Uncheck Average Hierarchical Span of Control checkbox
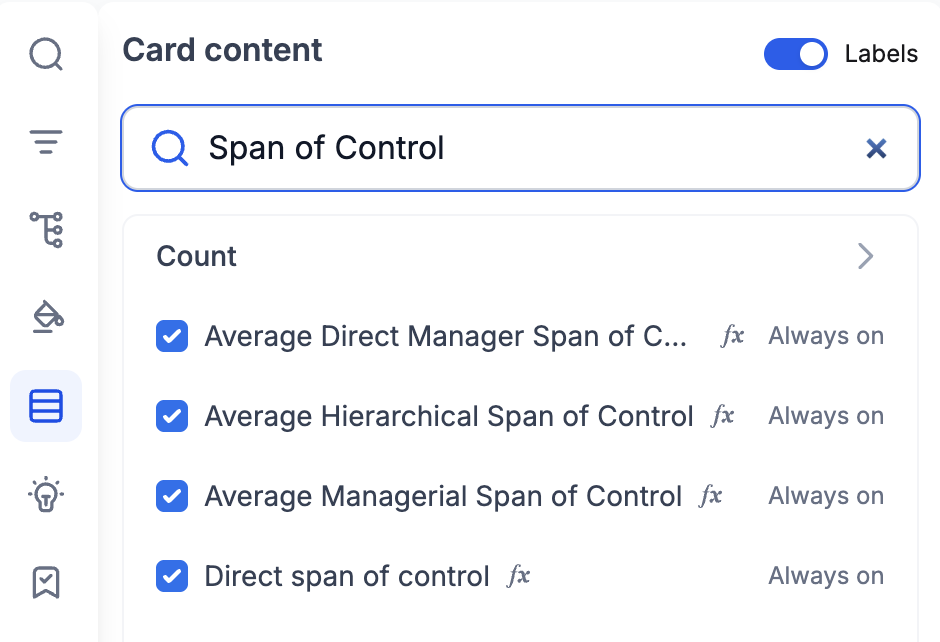Viewport: 940px width, 642px height. (x=172, y=417)
